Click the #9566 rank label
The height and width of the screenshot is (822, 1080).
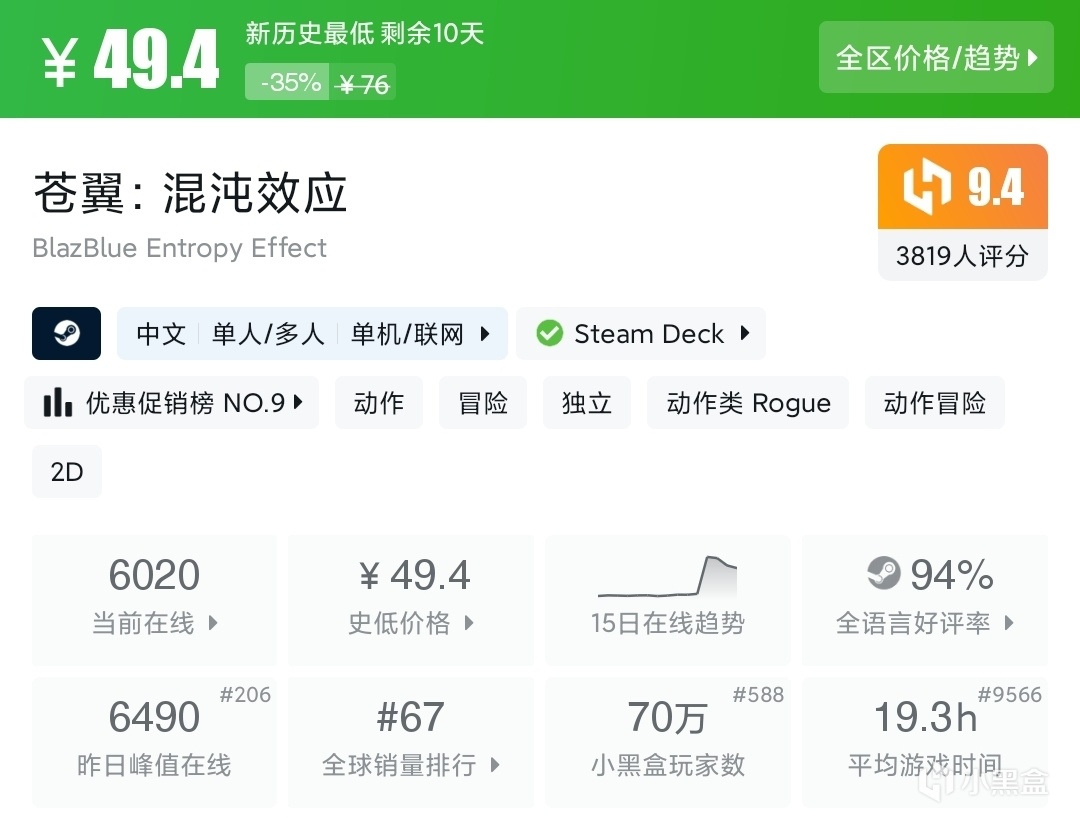point(1010,695)
